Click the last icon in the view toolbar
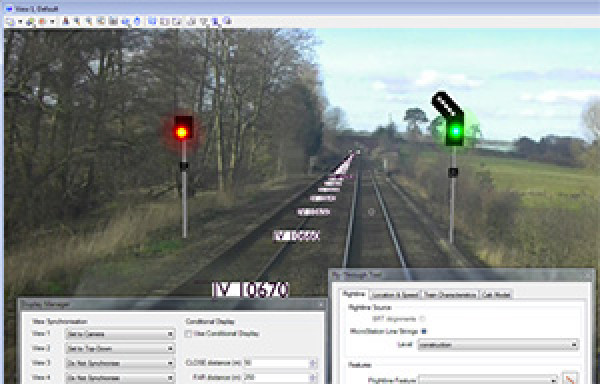 227,21
